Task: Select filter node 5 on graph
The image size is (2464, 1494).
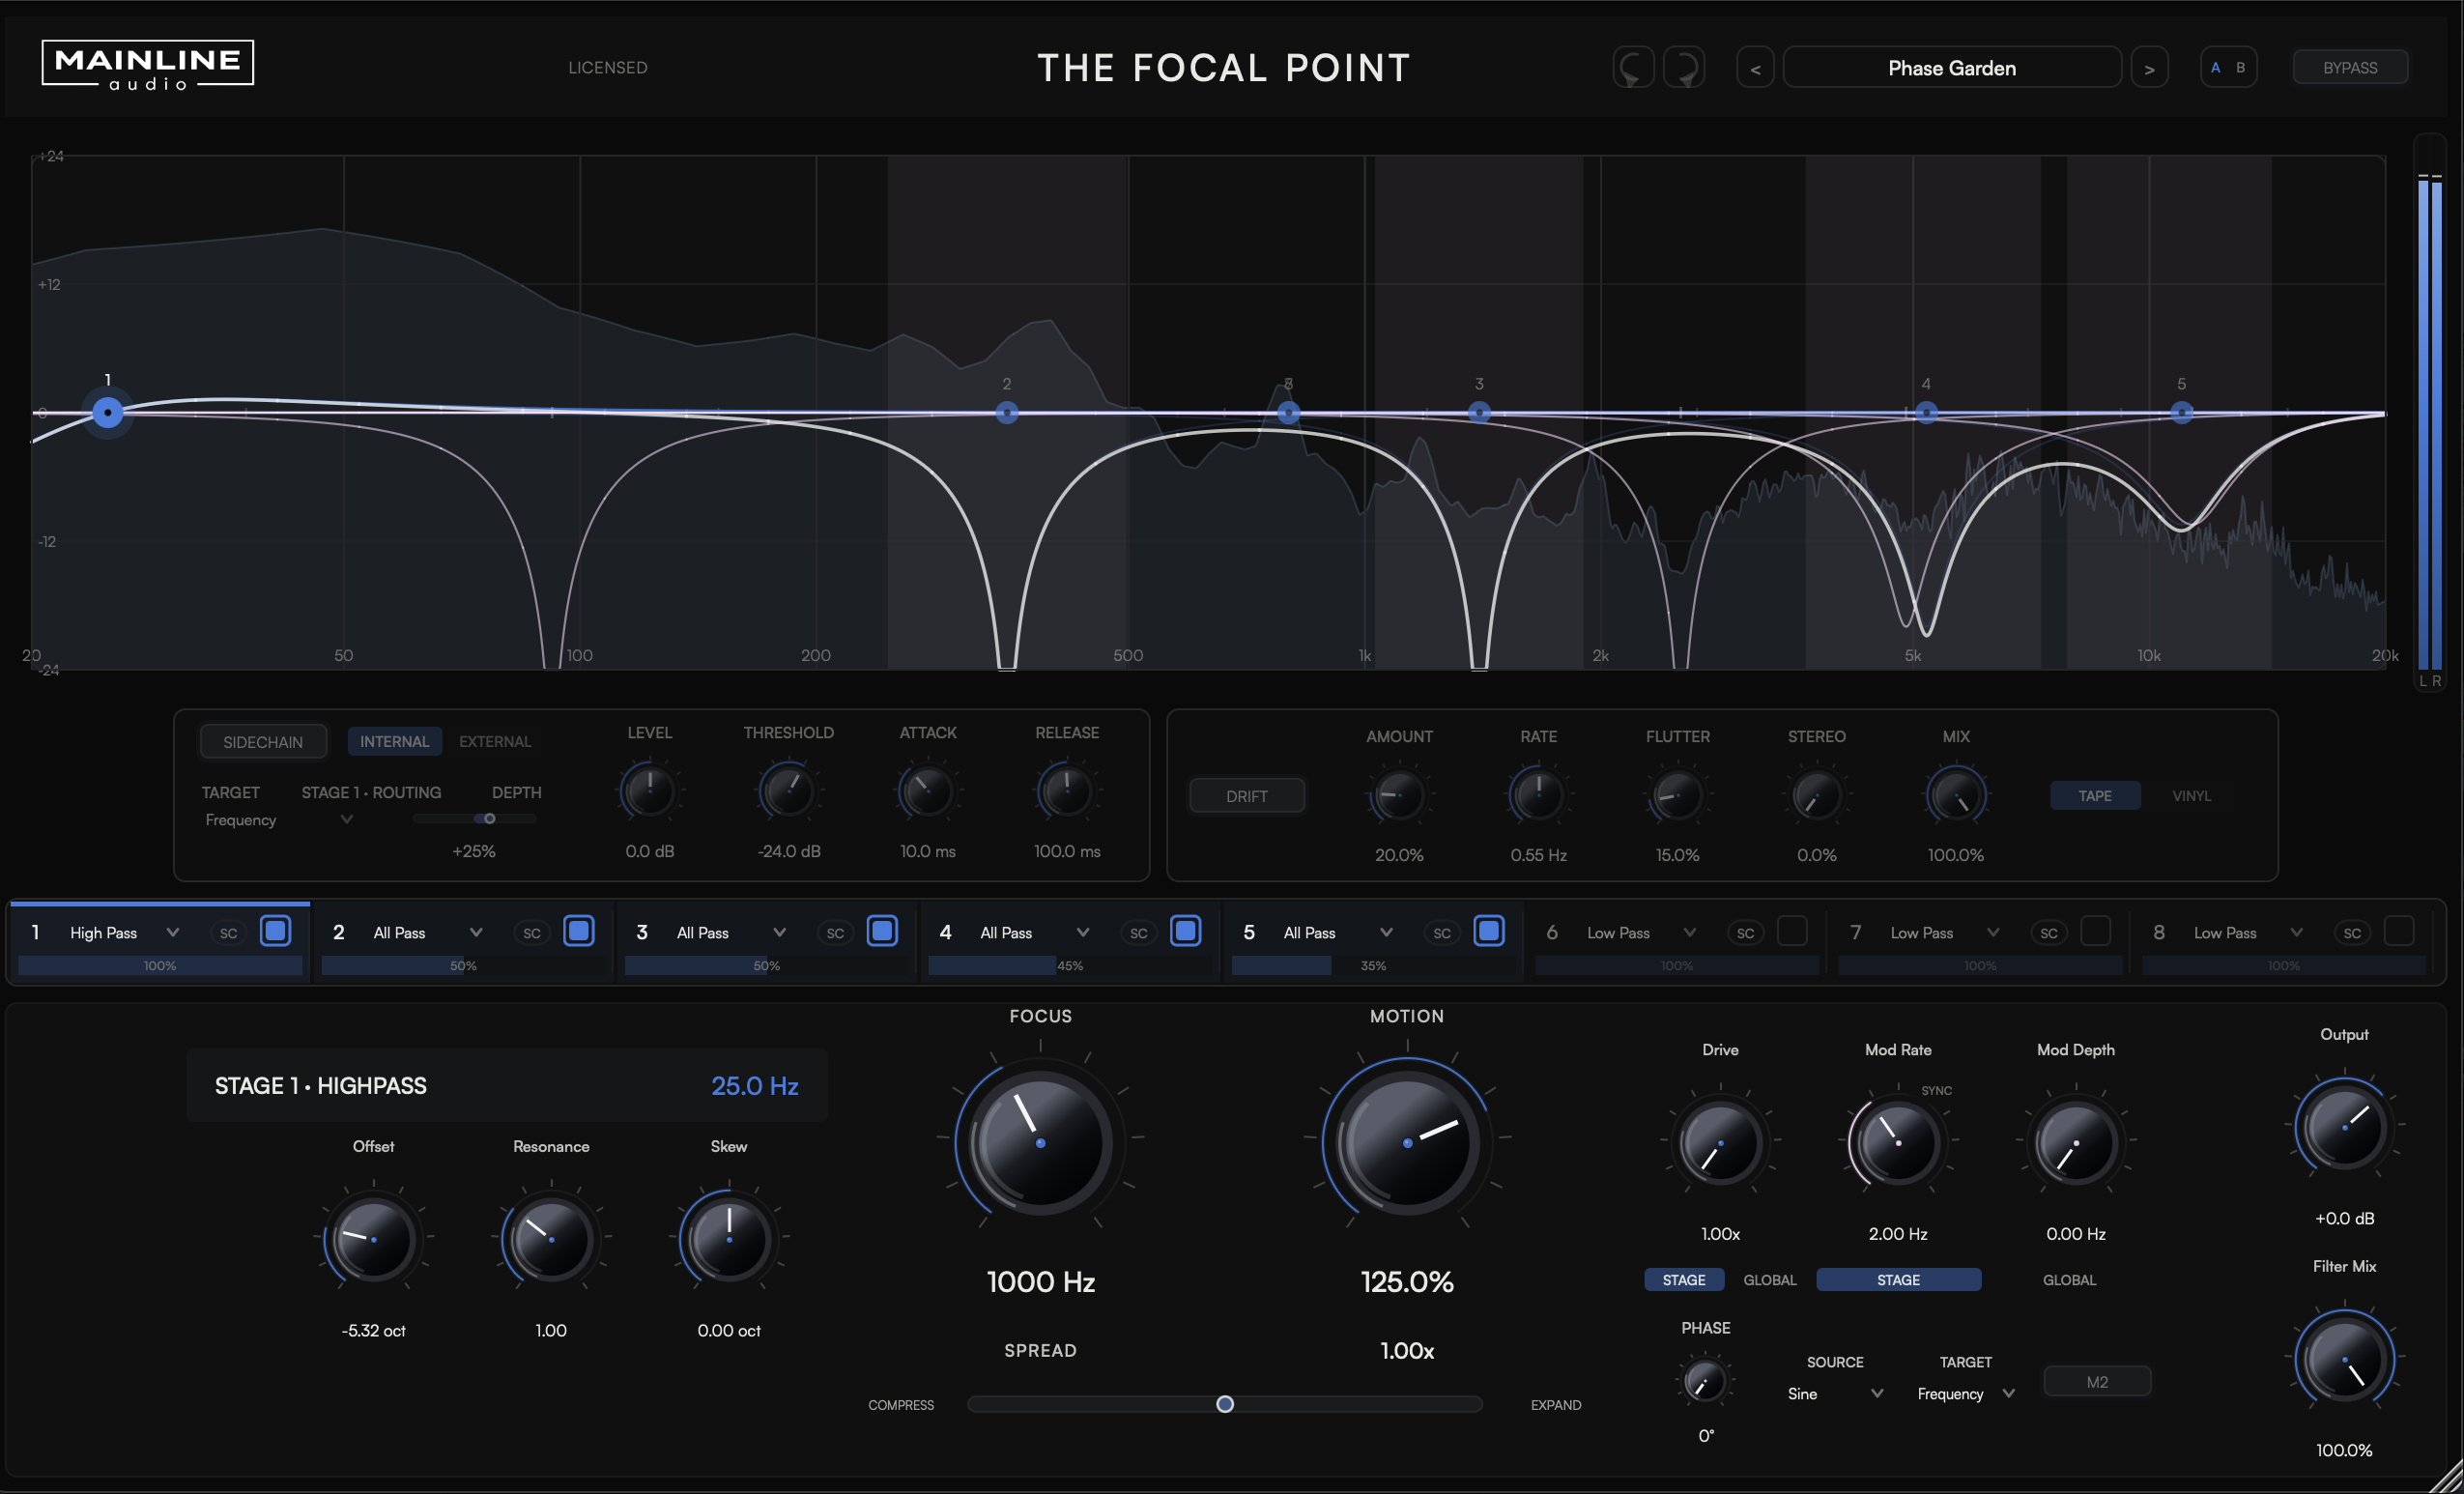Action: pos(2182,412)
